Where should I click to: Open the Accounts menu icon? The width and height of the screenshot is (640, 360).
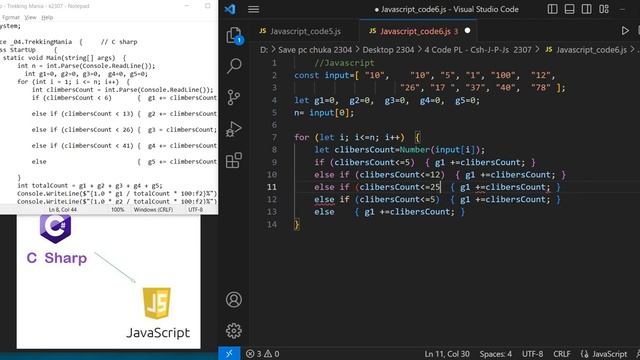point(234,300)
